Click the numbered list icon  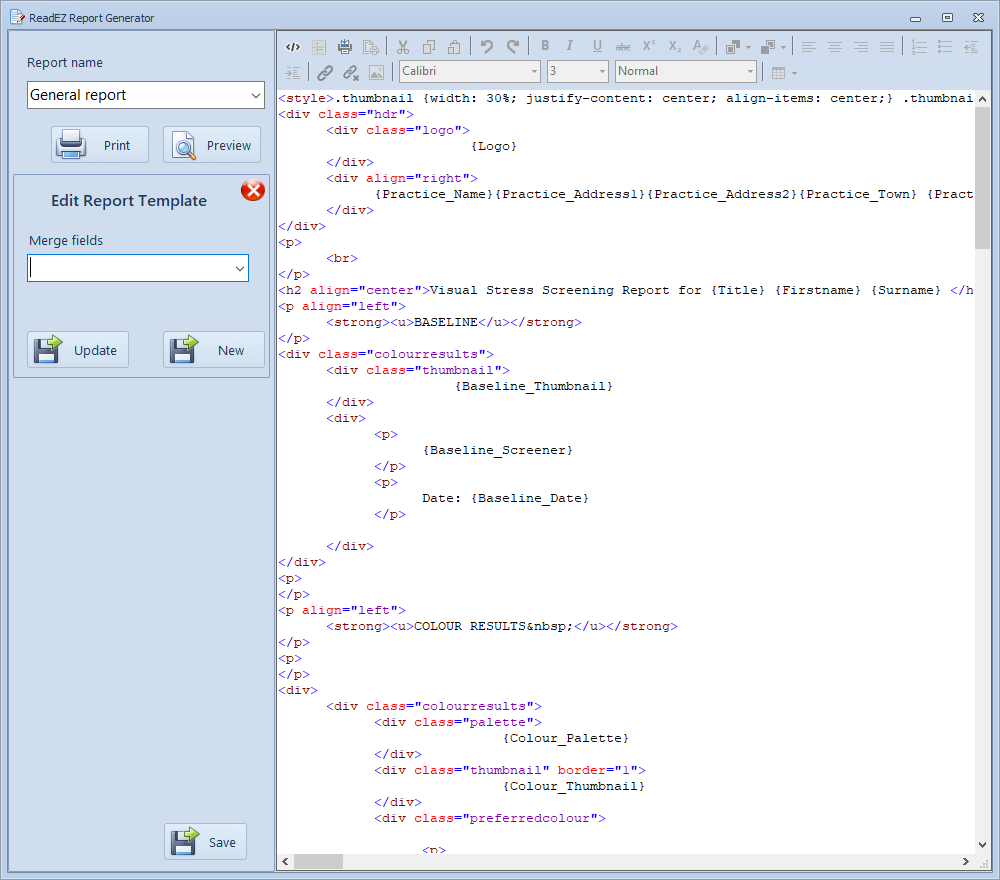[x=919, y=47]
